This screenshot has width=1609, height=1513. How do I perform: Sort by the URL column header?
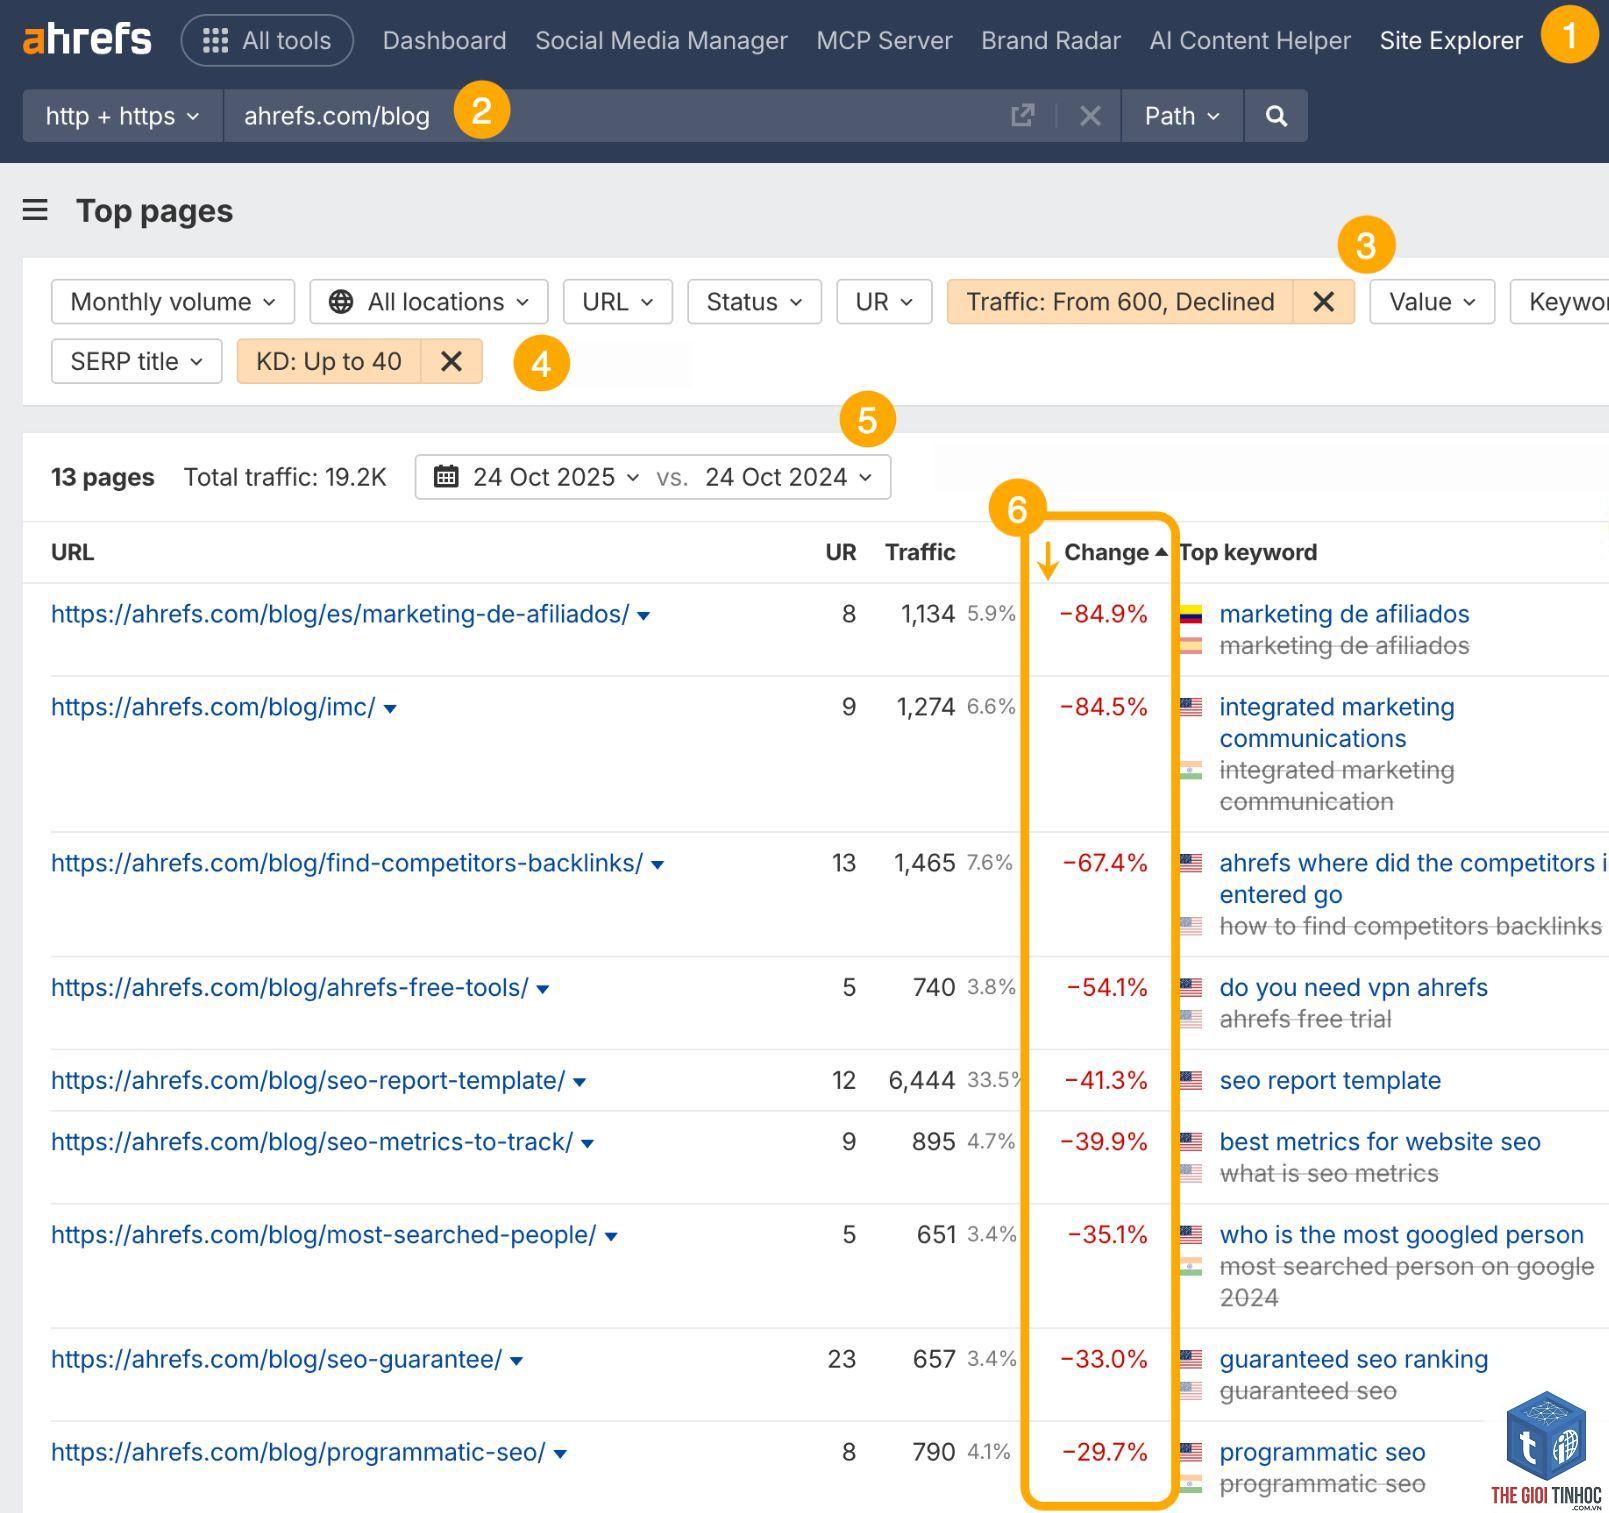(72, 552)
